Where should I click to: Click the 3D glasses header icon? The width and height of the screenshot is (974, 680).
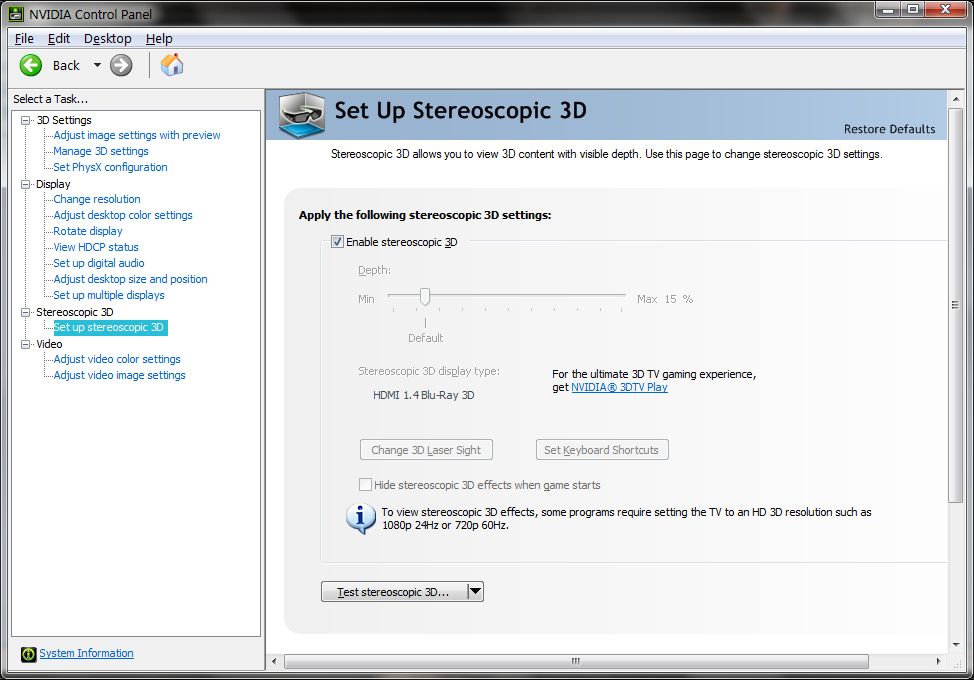point(301,115)
